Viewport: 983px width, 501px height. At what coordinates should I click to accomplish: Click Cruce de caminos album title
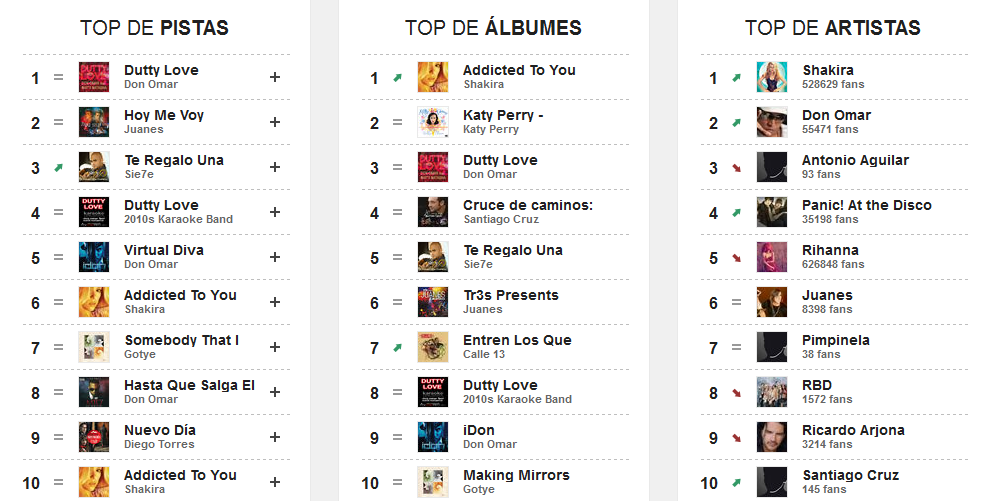528,205
